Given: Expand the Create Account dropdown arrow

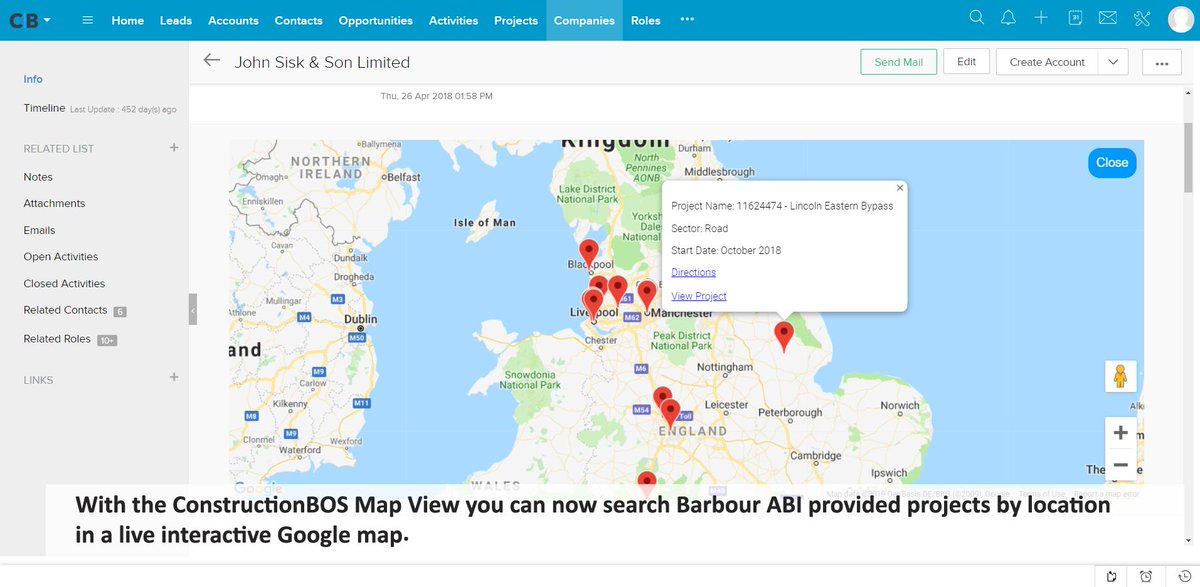Looking at the screenshot, I should pyautogui.click(x=1113, y=62).
